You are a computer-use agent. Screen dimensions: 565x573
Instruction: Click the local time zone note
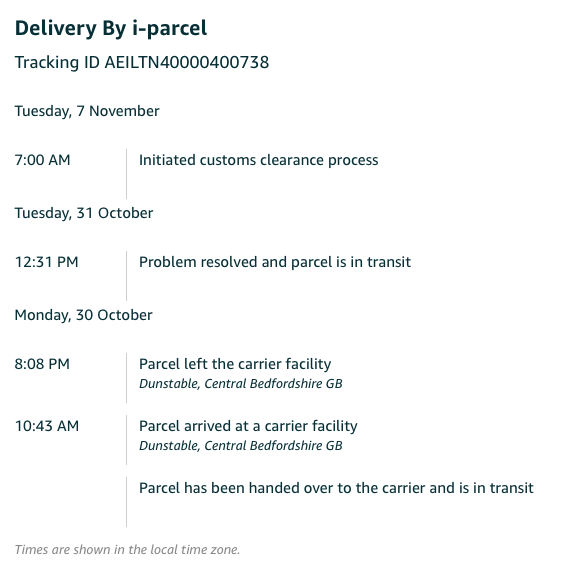pyautogui.click(x=127, y=550)
